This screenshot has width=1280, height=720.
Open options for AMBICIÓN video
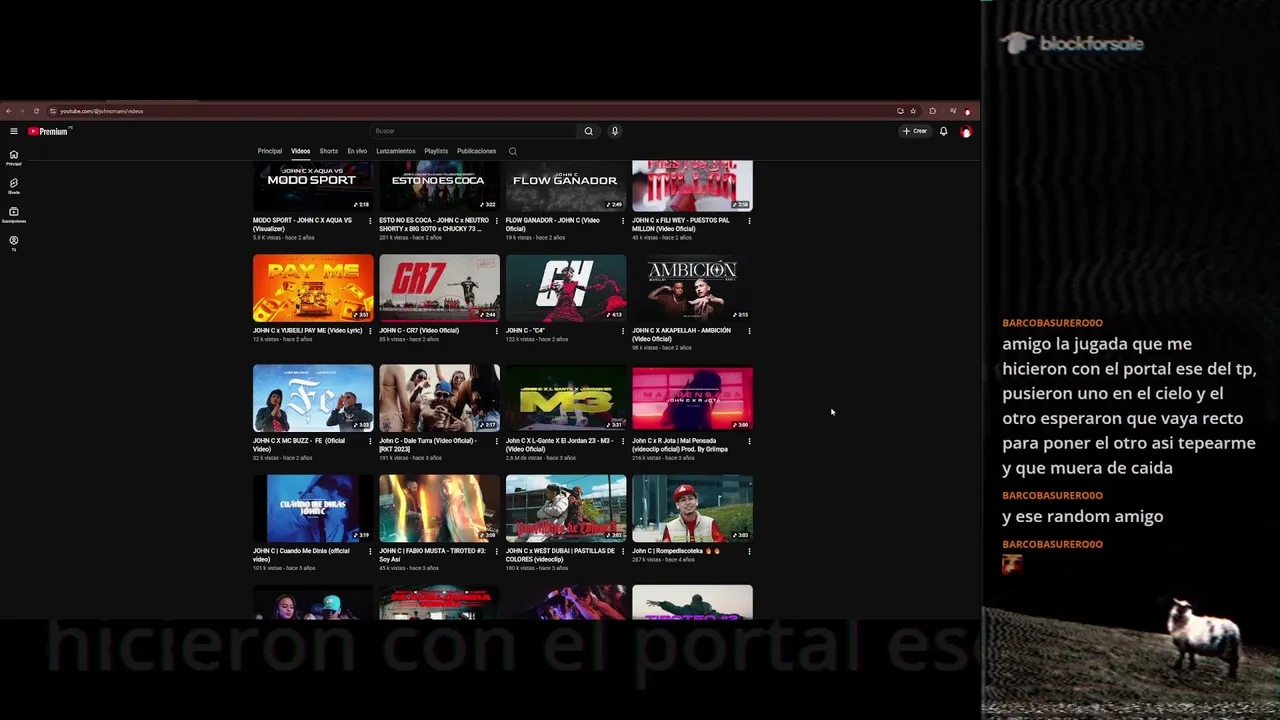(749, 331)
